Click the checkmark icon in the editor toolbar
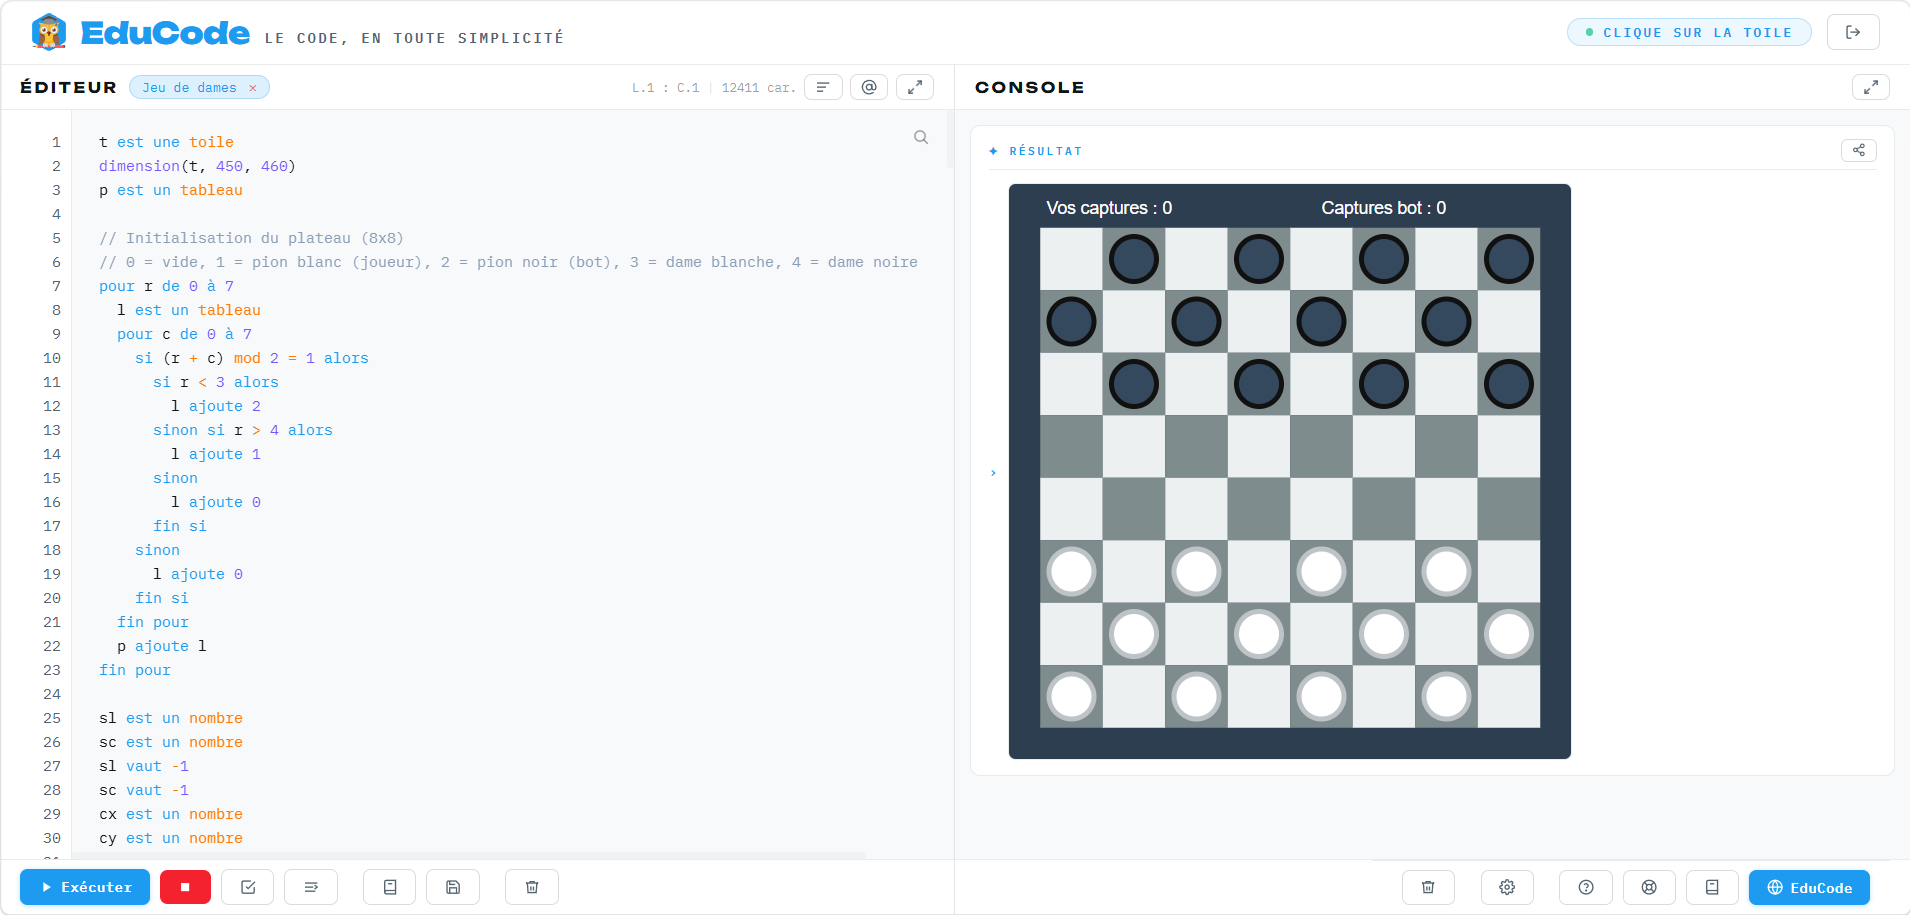This screenshot has height=915, width=1910. click(x=248, y=887)
